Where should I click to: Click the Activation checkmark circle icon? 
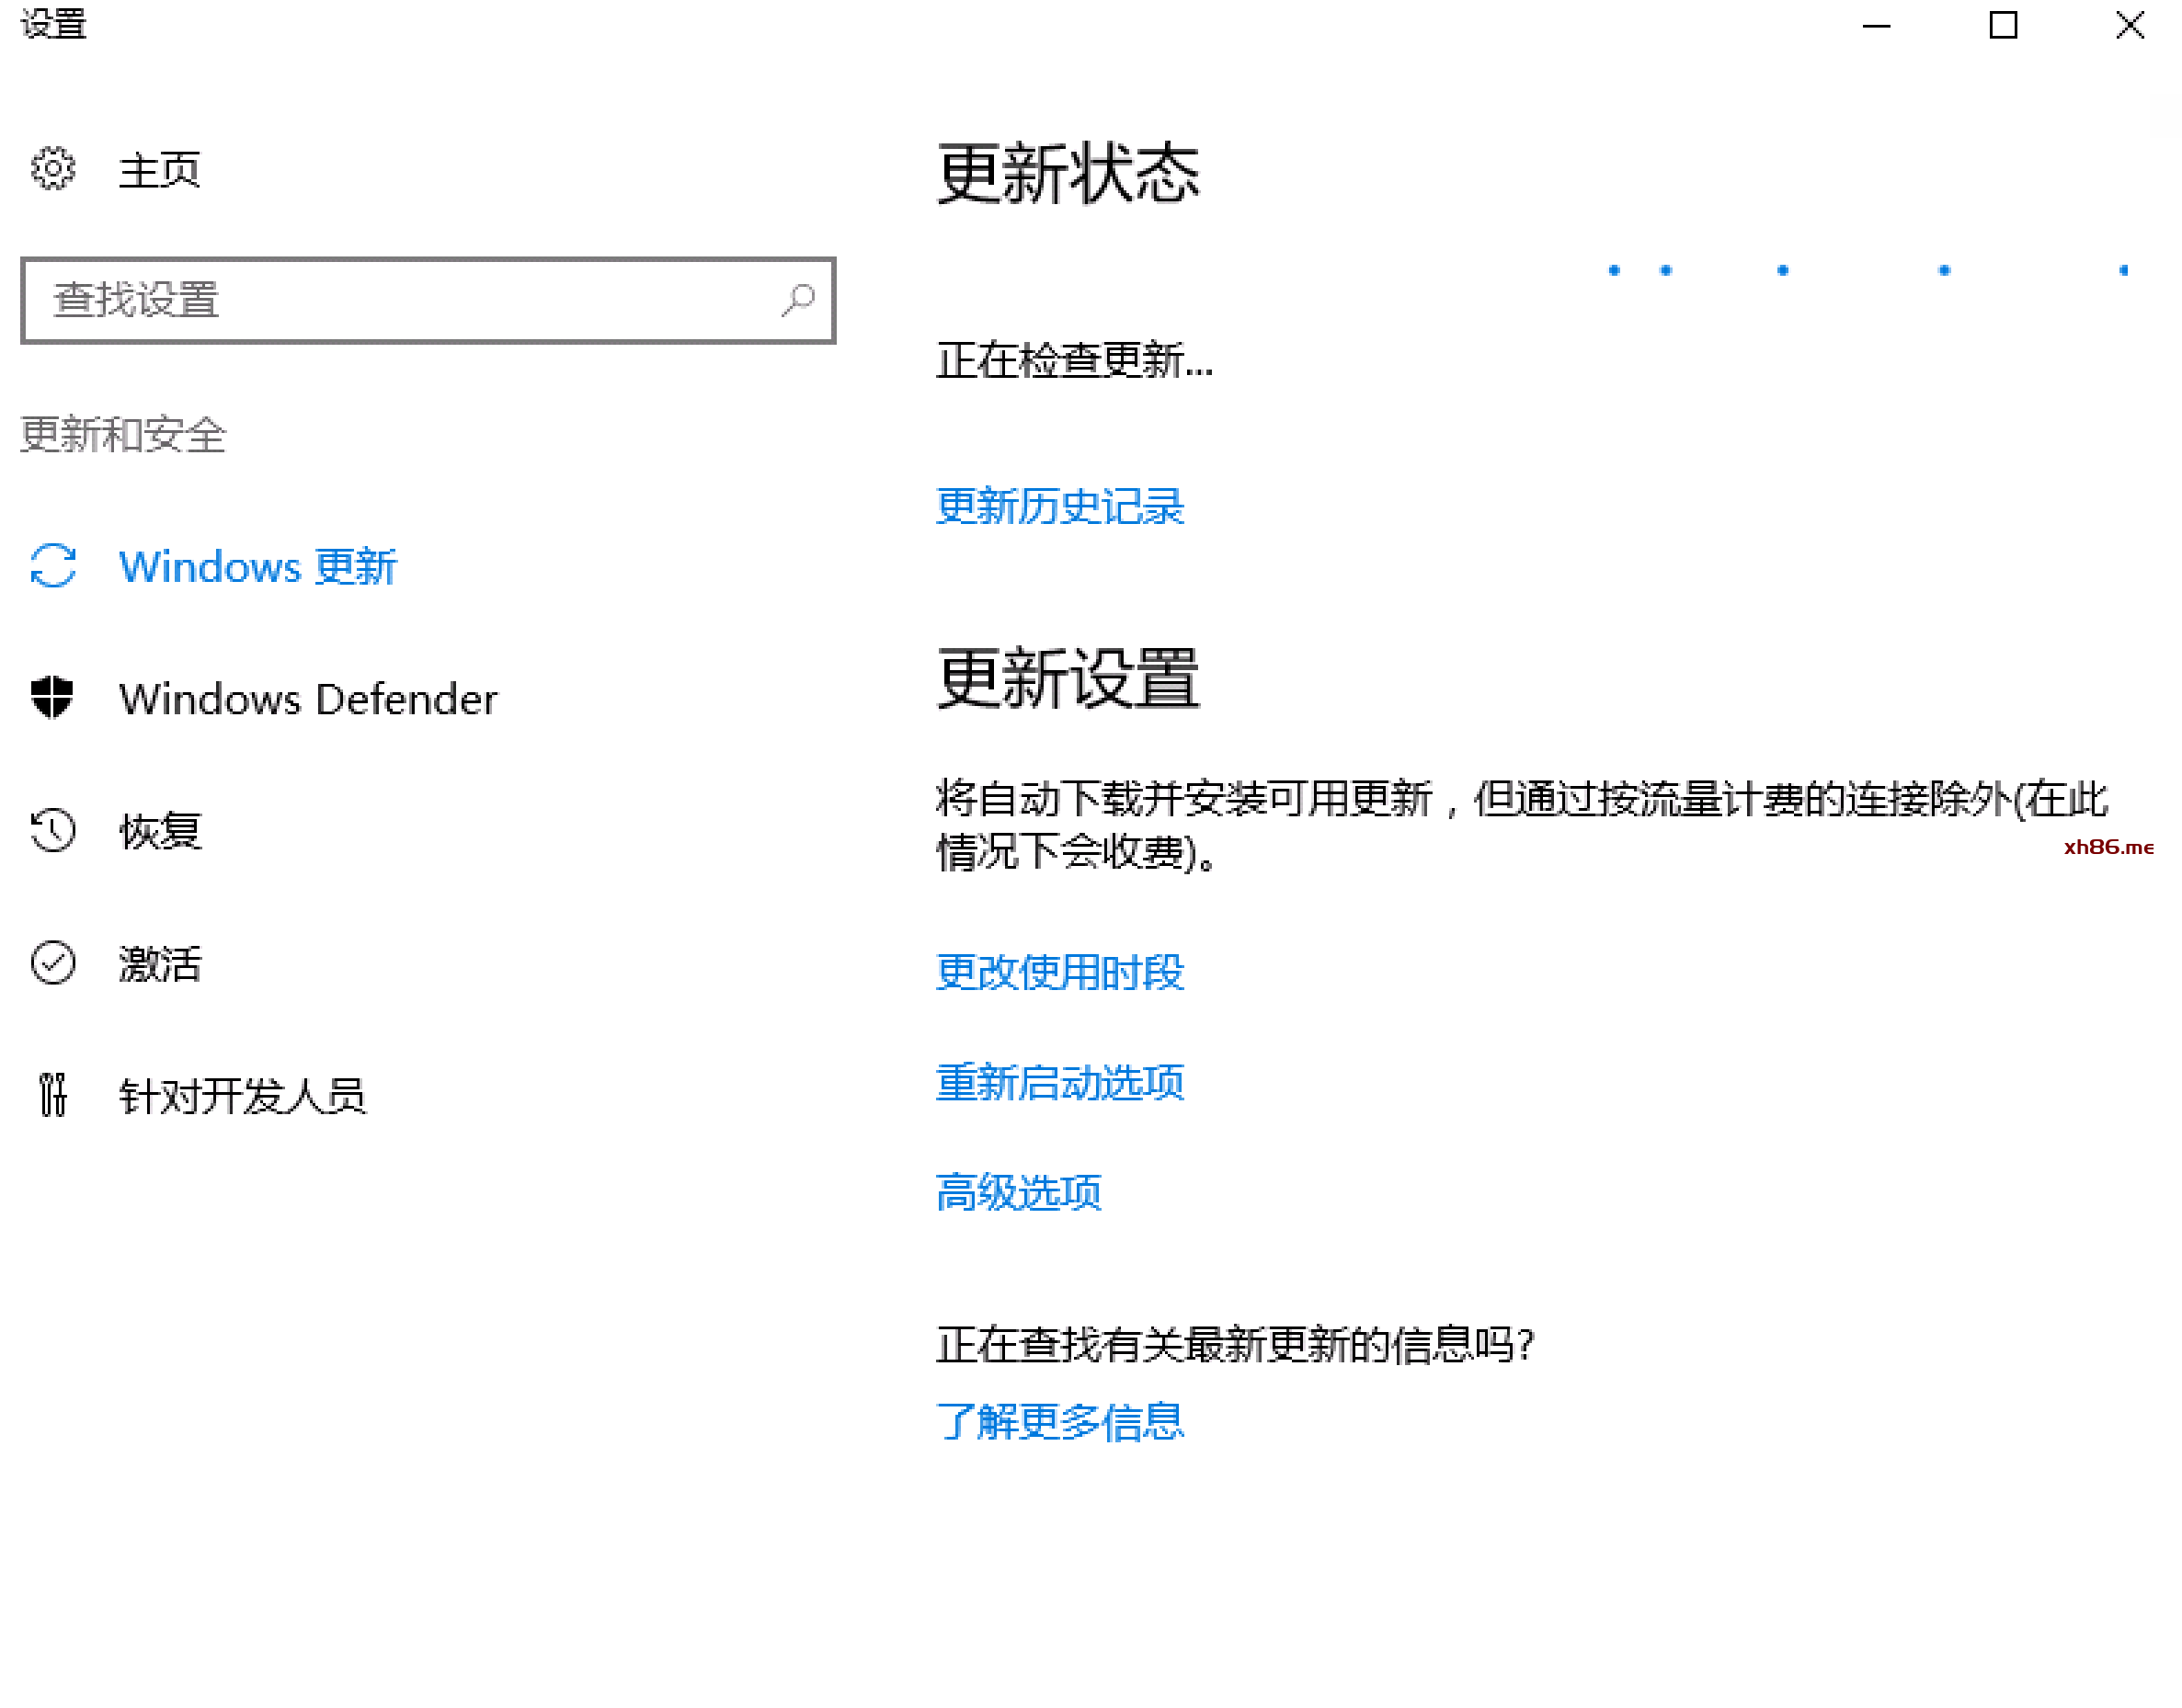52,963
